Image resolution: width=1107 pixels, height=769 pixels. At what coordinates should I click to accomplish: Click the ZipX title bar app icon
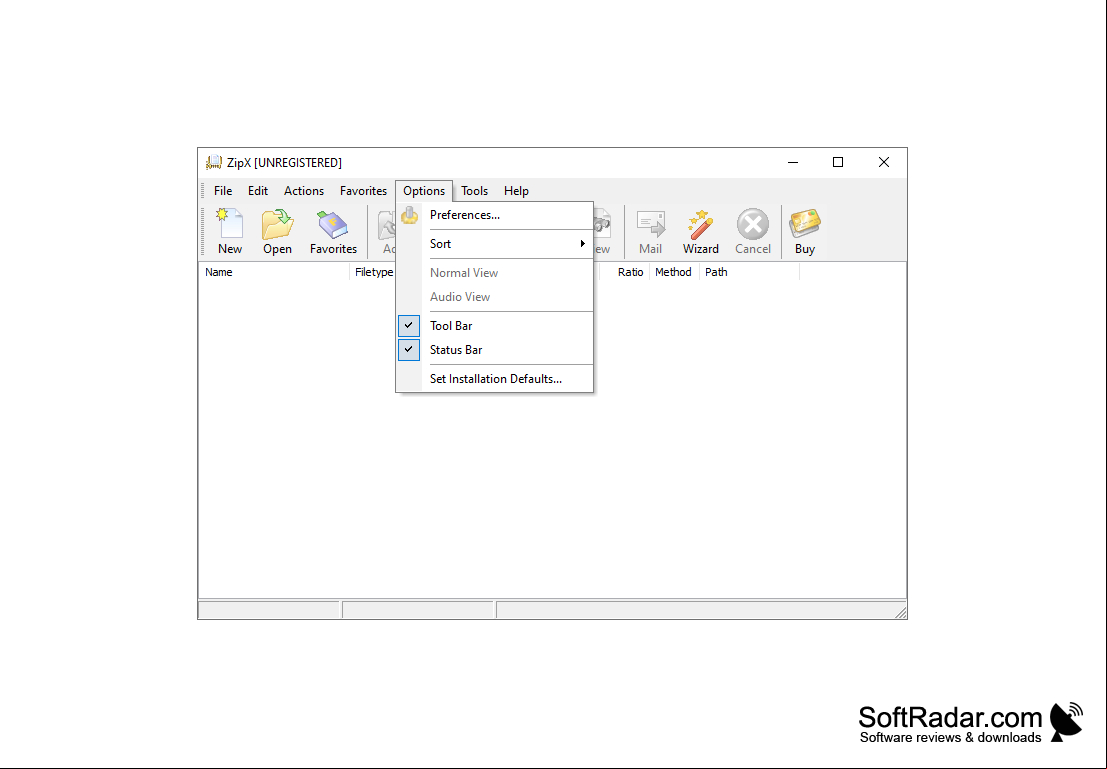pos(213,162)
